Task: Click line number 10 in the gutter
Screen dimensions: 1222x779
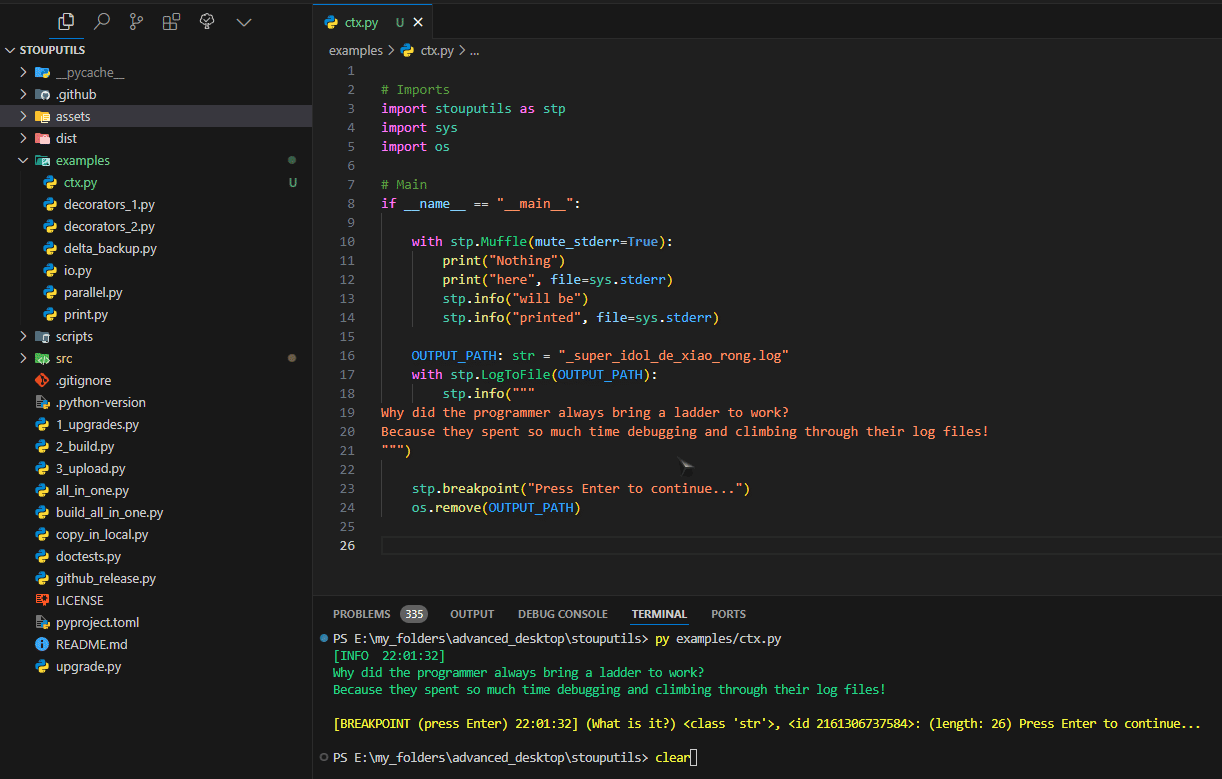Action: pyautogui.click(x=347, y=241)
